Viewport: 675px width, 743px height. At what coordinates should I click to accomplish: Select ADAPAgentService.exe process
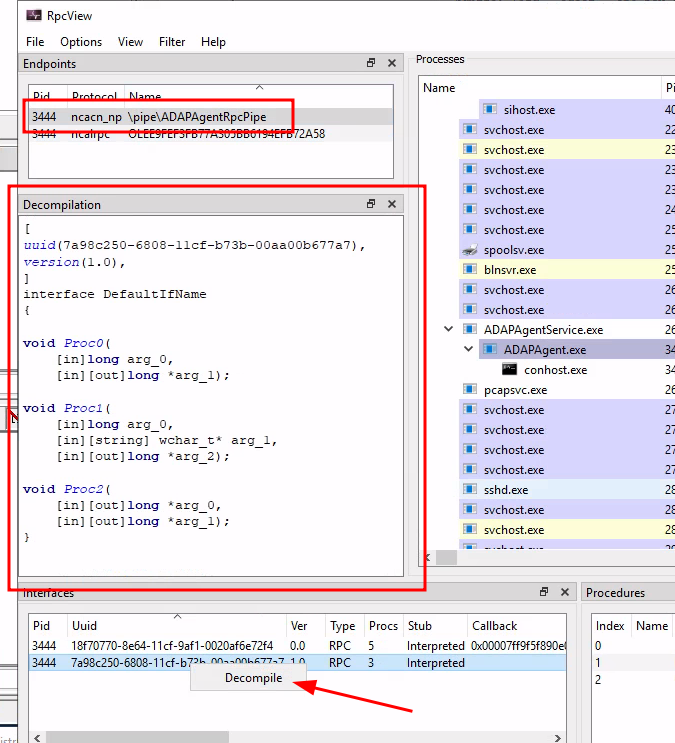pyautogui.click(x=543, y=330)
